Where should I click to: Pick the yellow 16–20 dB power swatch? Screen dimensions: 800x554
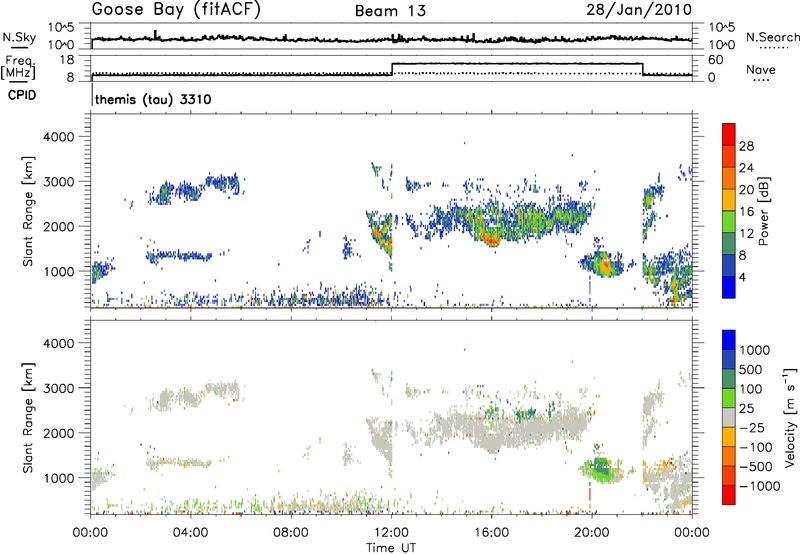[x=729, y=200]
